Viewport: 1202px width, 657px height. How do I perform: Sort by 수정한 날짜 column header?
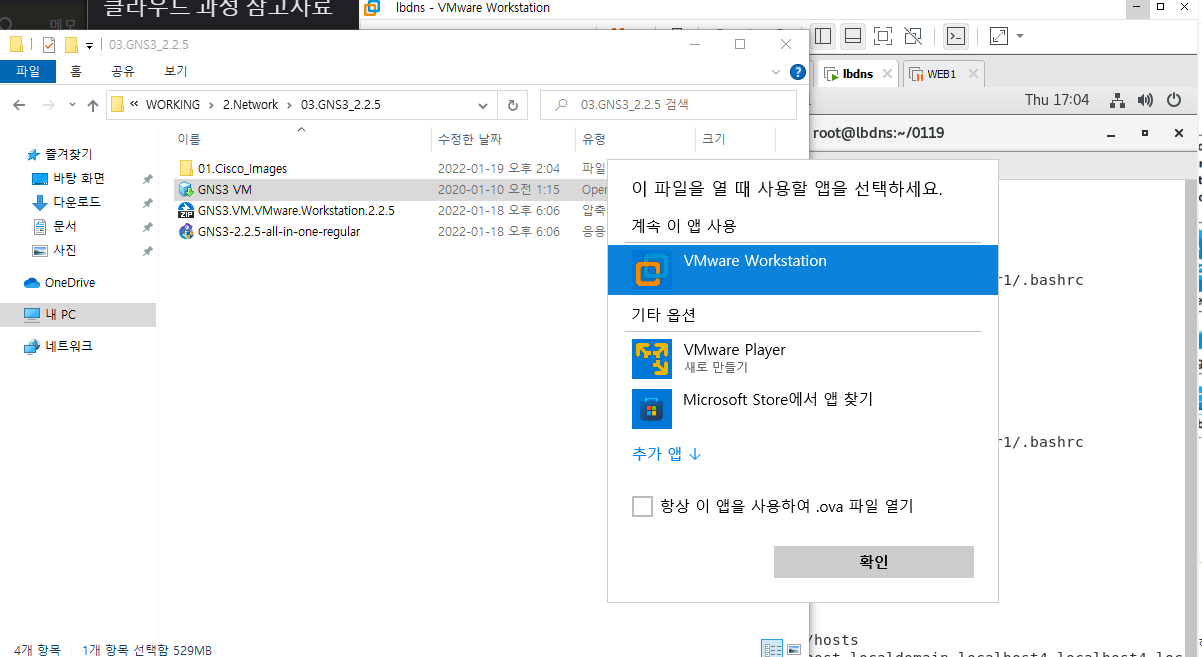coord(470,139)
